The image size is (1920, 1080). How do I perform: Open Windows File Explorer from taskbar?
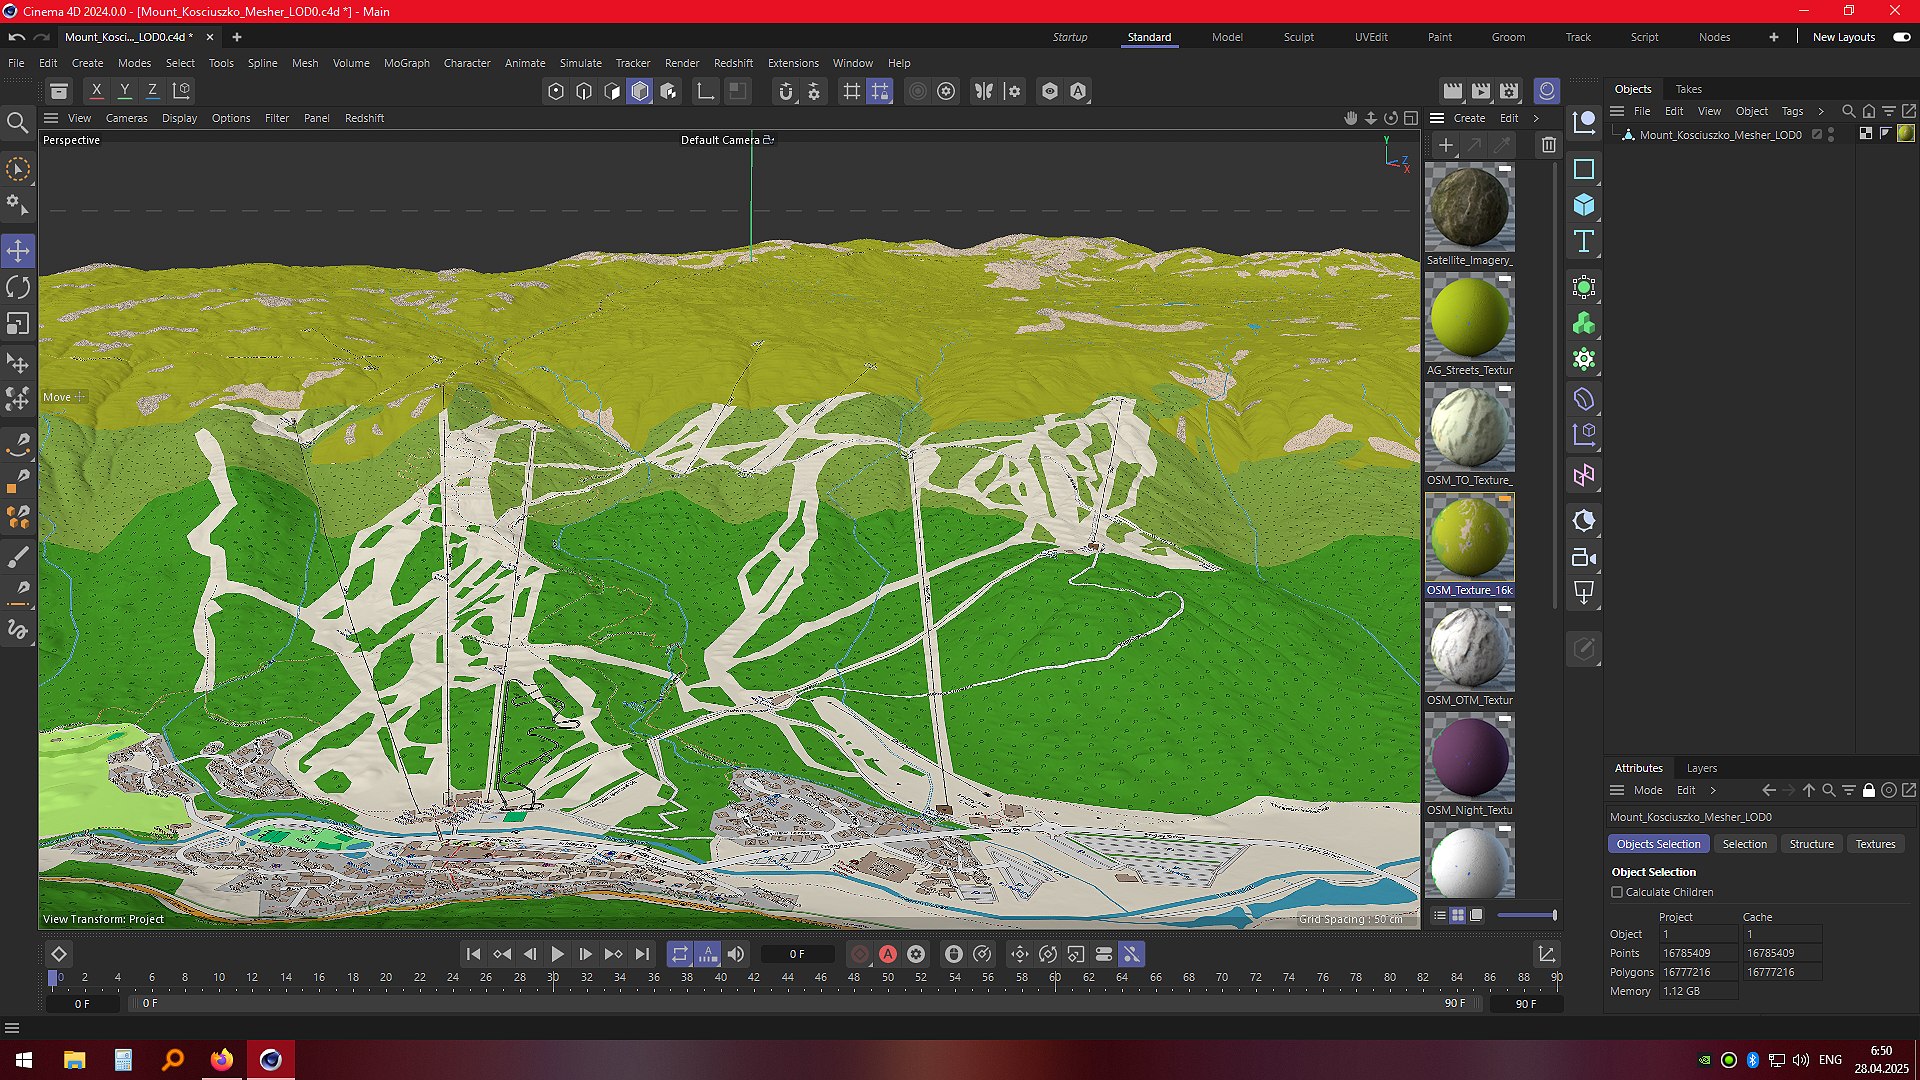pos(74,1060)
